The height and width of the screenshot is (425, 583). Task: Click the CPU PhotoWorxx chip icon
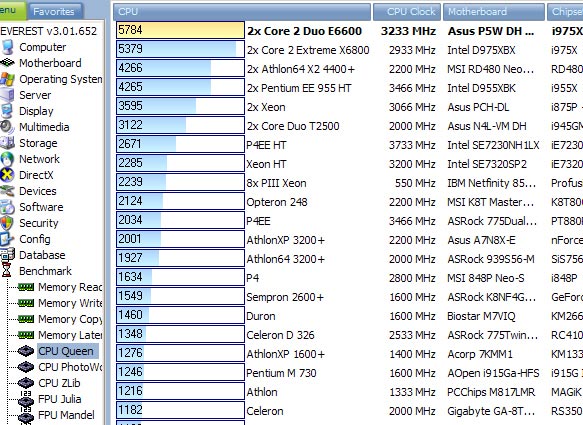(x=26, y=367)
